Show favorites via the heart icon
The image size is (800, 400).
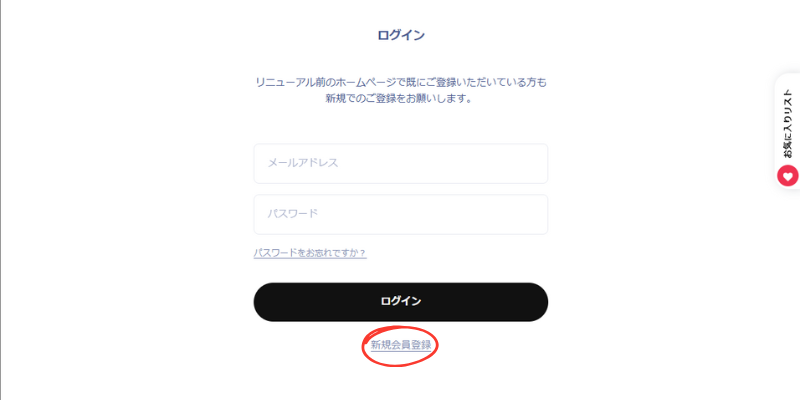(x=787, y=177)
